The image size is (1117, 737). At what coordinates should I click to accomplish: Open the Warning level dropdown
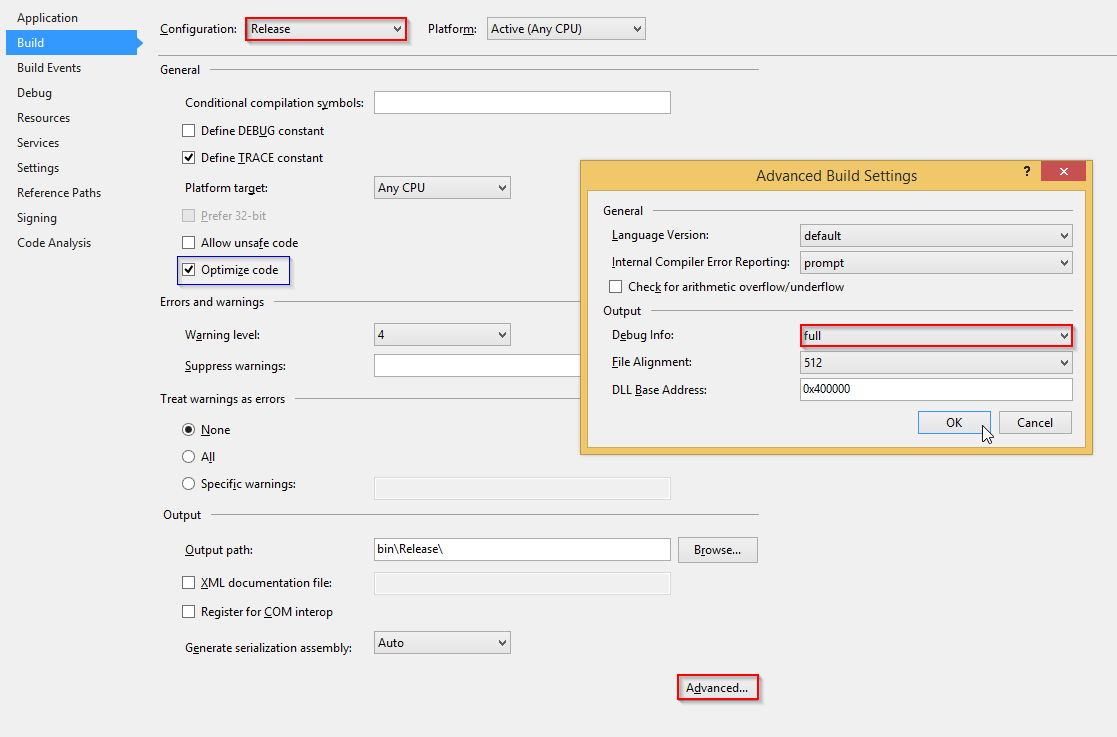point(442,335)
